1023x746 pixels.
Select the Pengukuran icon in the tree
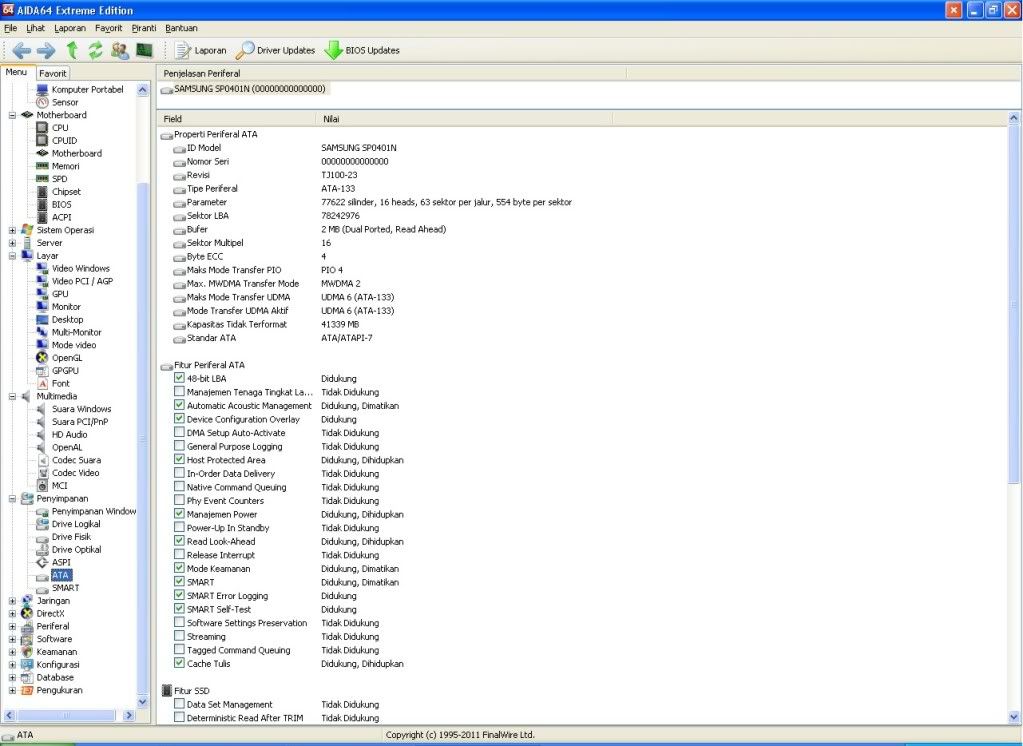point(27,691)
